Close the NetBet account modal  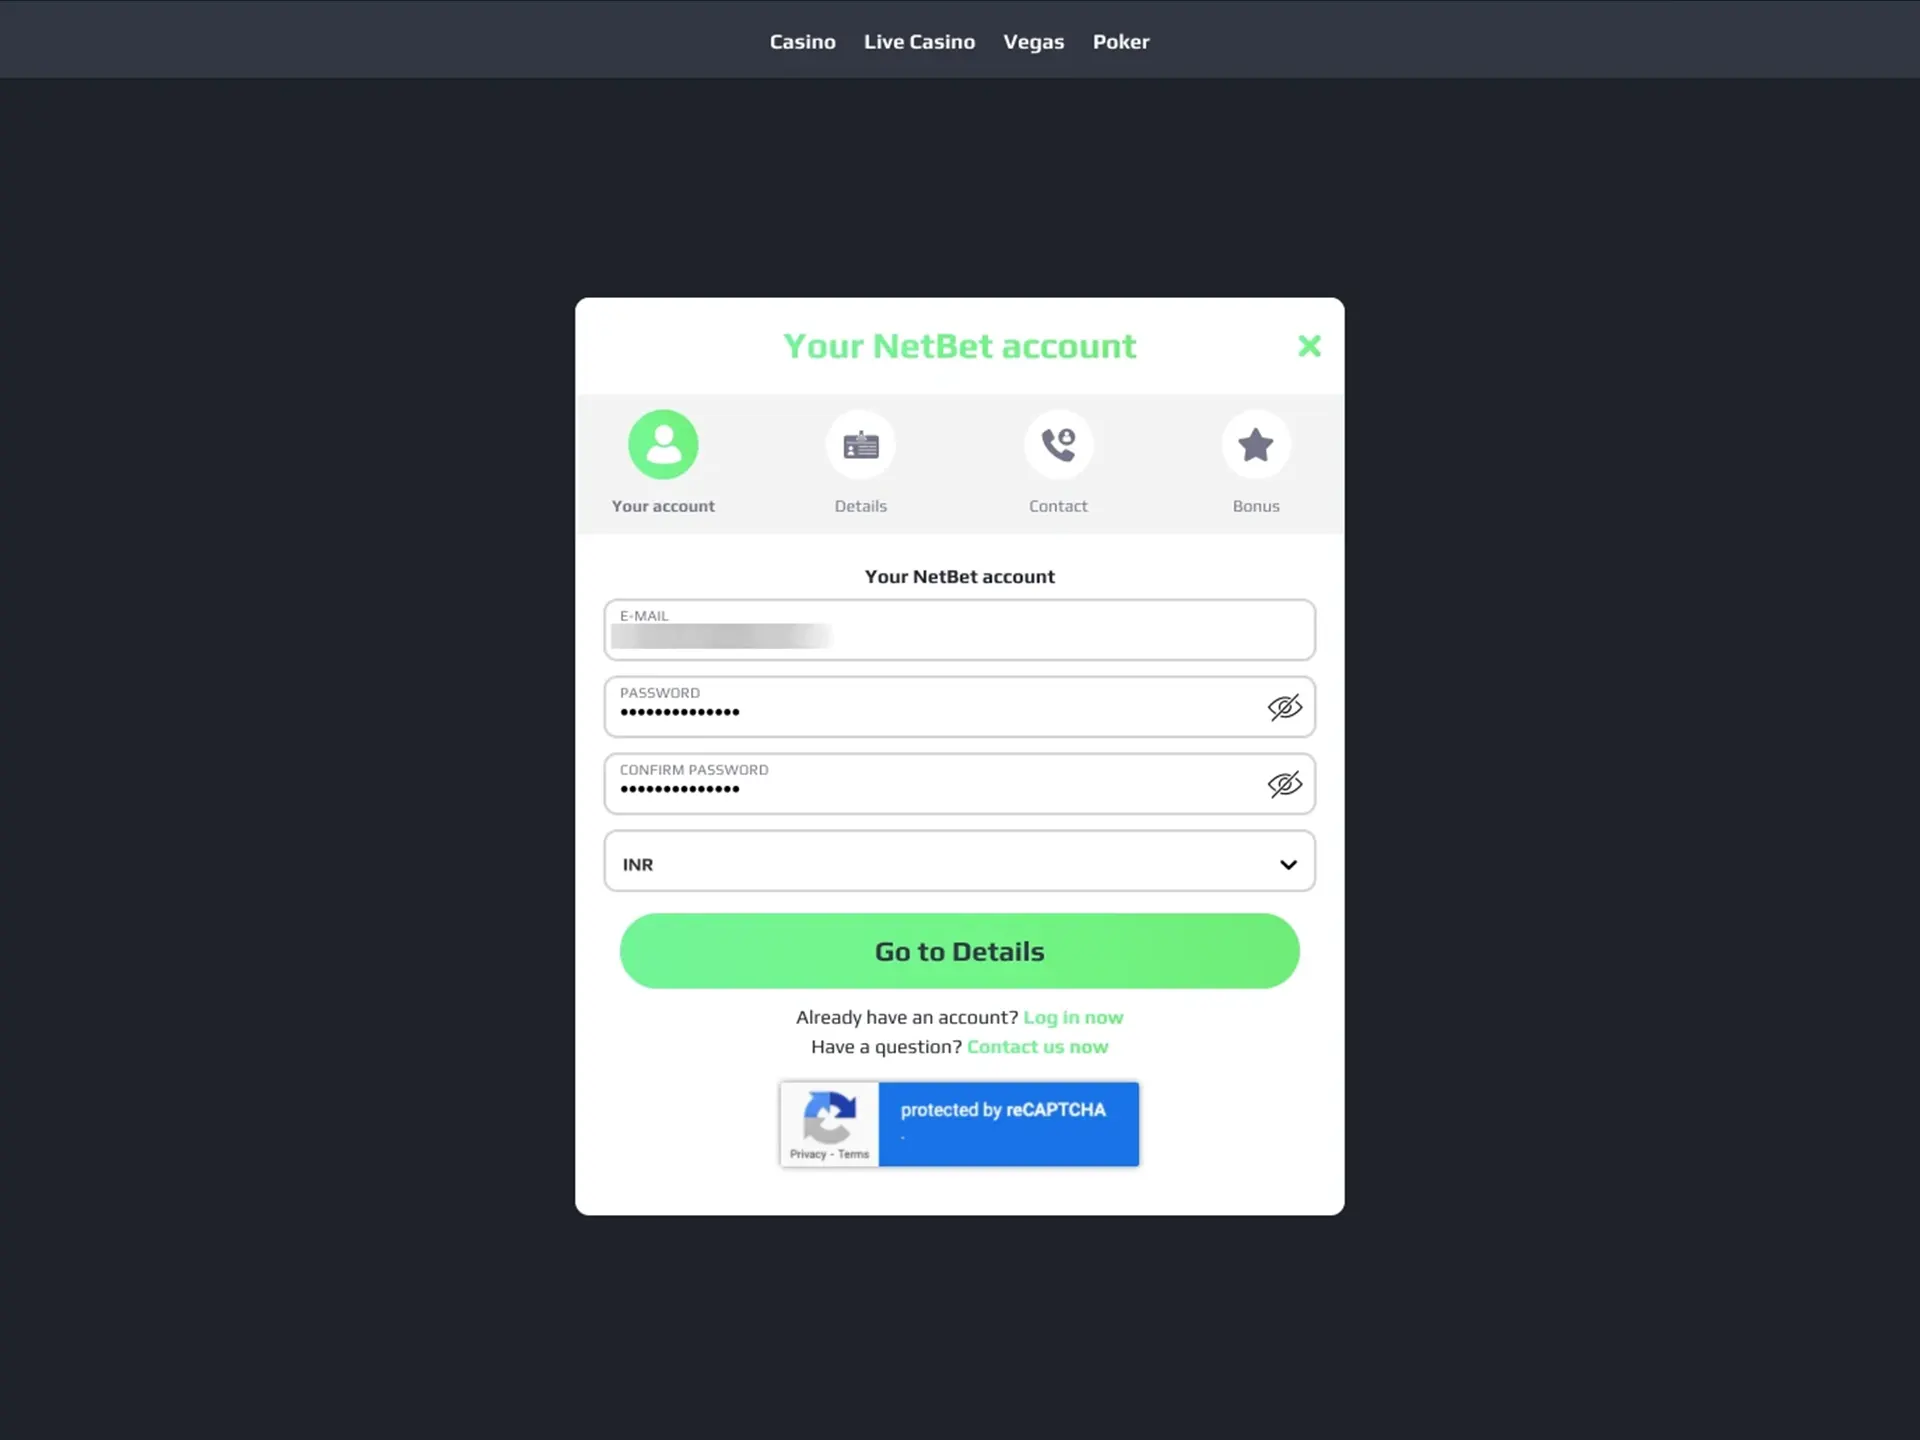click(x=1309, y=345)
